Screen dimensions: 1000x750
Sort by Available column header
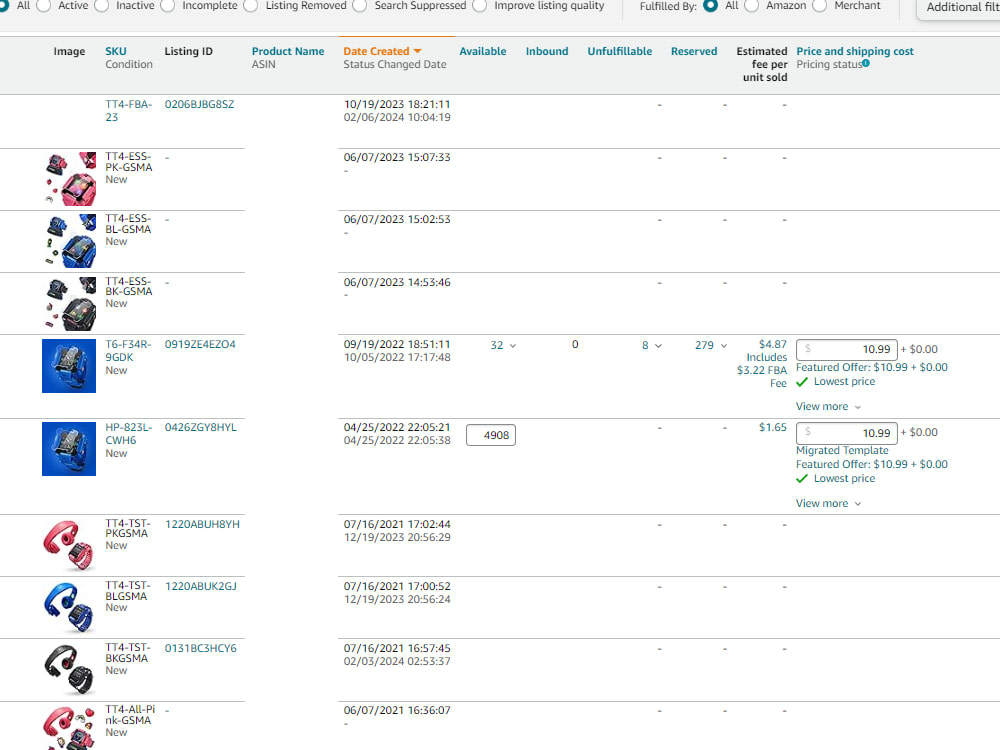483,51
